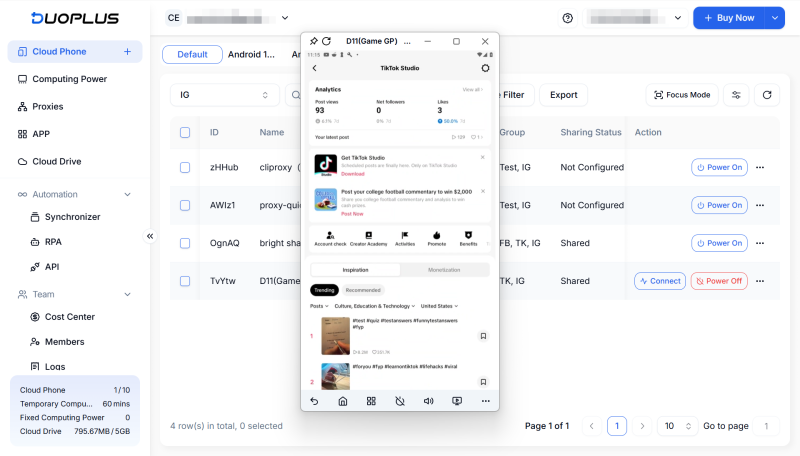Image resolution: width=800 pixels, height=456 pixels.
Task: Open the Buy Now dropdown arrow
Action: pos(775,18)
